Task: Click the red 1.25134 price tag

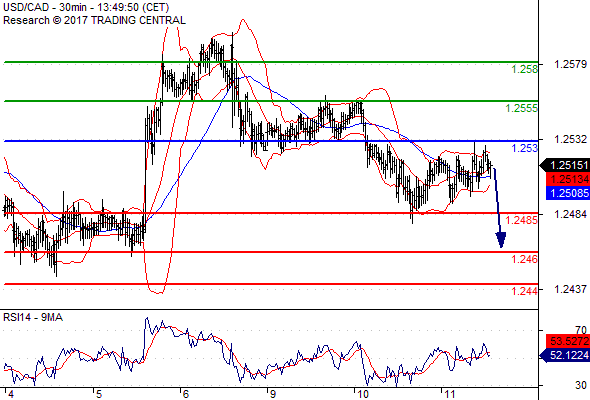Action: (x=568, y=179)
